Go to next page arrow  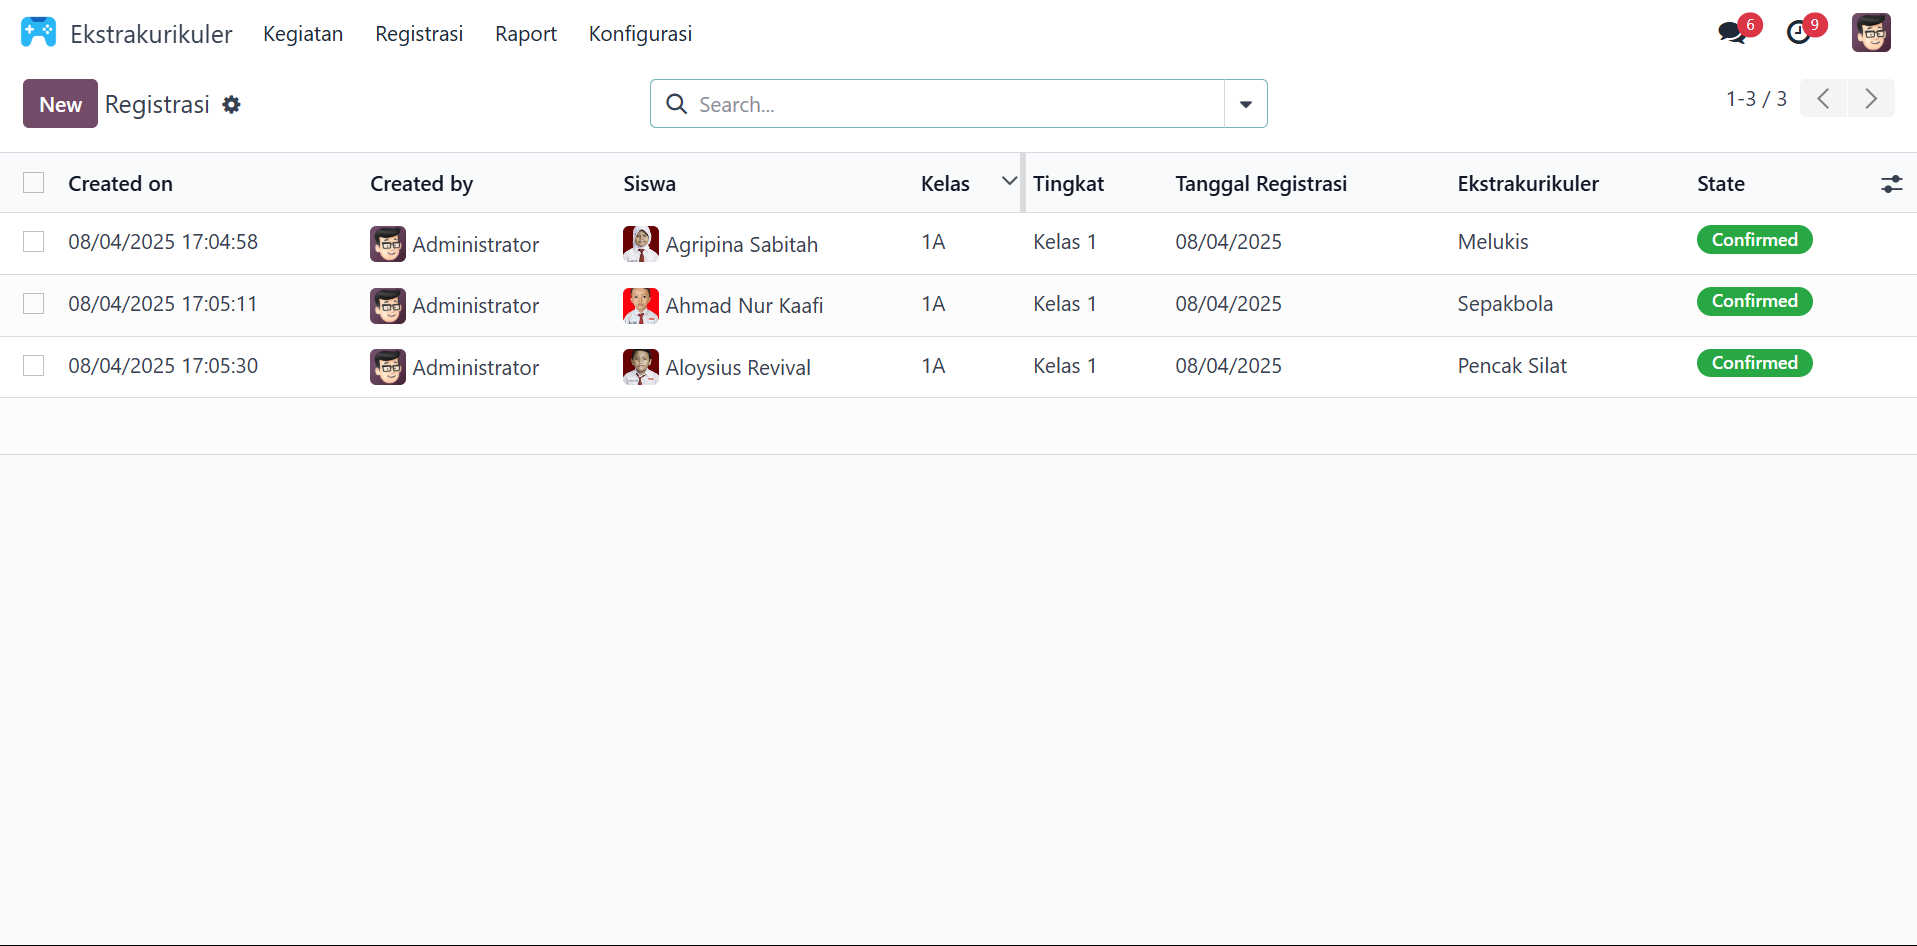point(1870,99)
